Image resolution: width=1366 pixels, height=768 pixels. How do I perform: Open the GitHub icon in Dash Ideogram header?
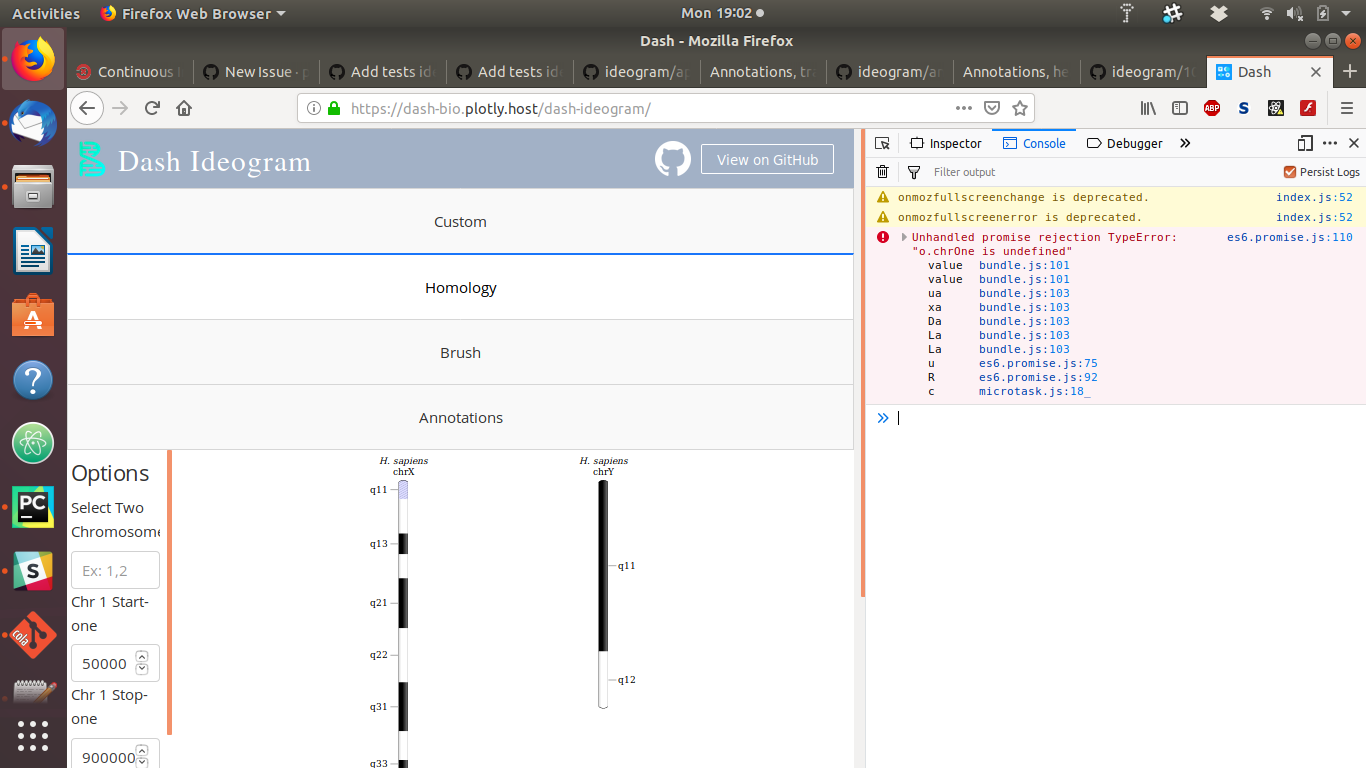(x=672, y=158)
